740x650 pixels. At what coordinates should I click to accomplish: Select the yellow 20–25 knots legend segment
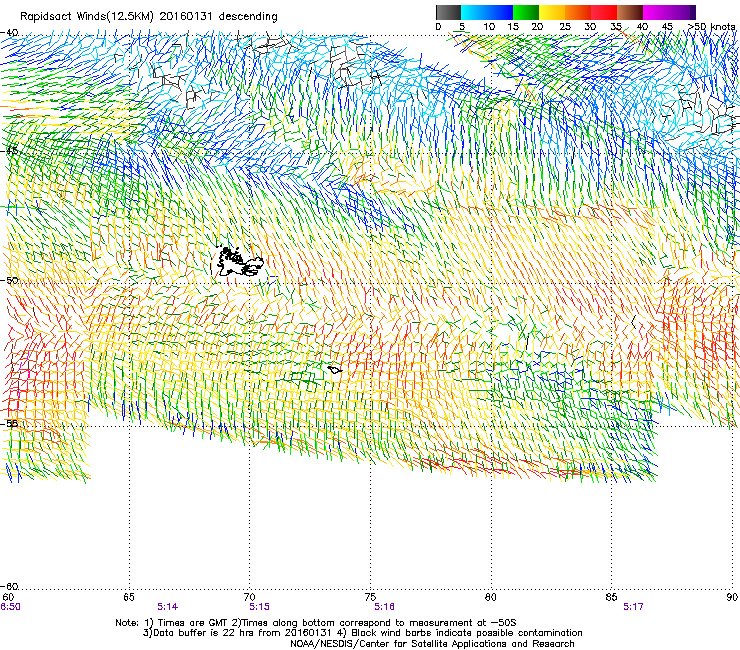(552, 12)
